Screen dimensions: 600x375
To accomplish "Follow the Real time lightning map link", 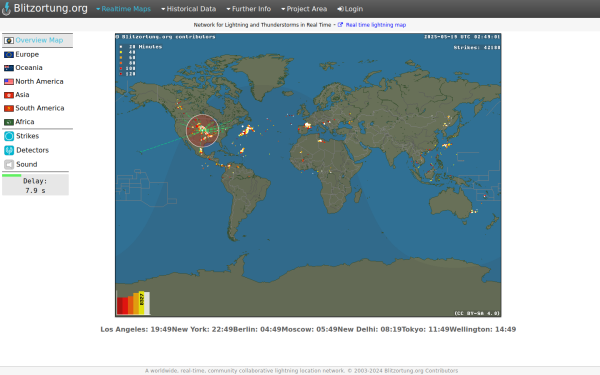I will (375, 25).
